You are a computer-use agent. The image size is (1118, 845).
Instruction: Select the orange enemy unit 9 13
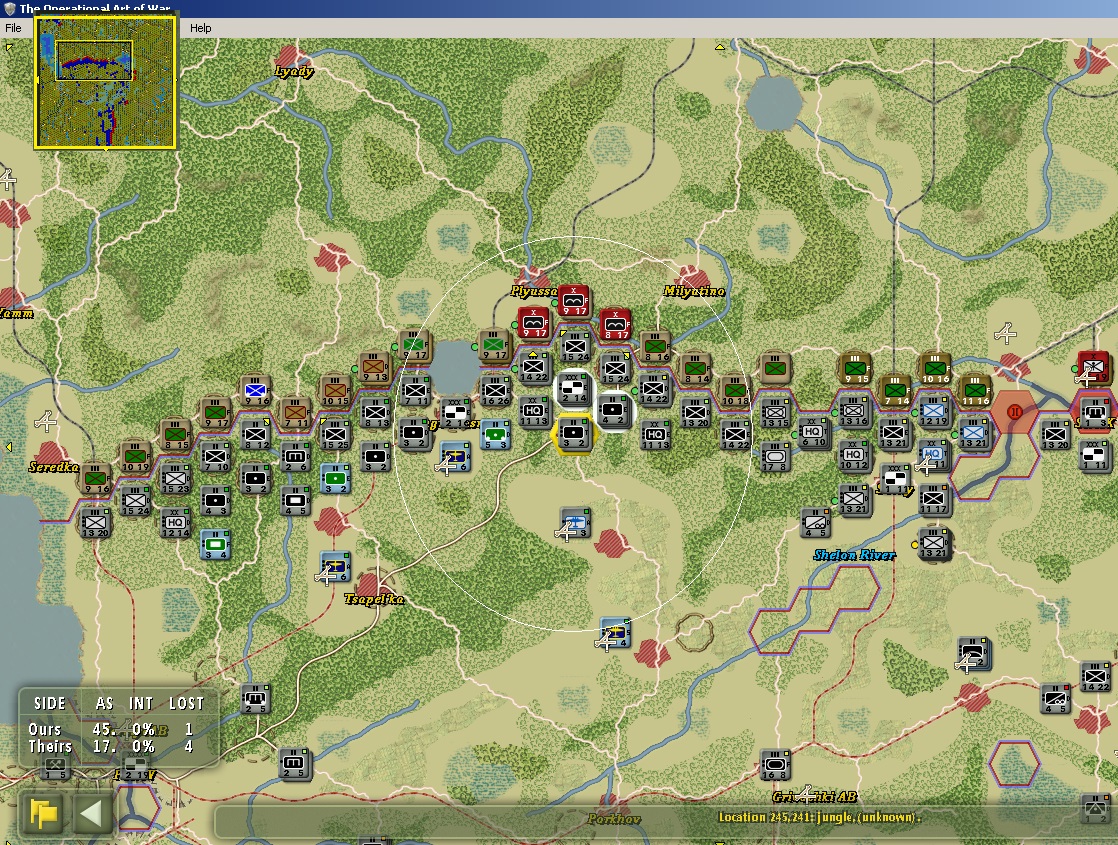click(374, 368)
